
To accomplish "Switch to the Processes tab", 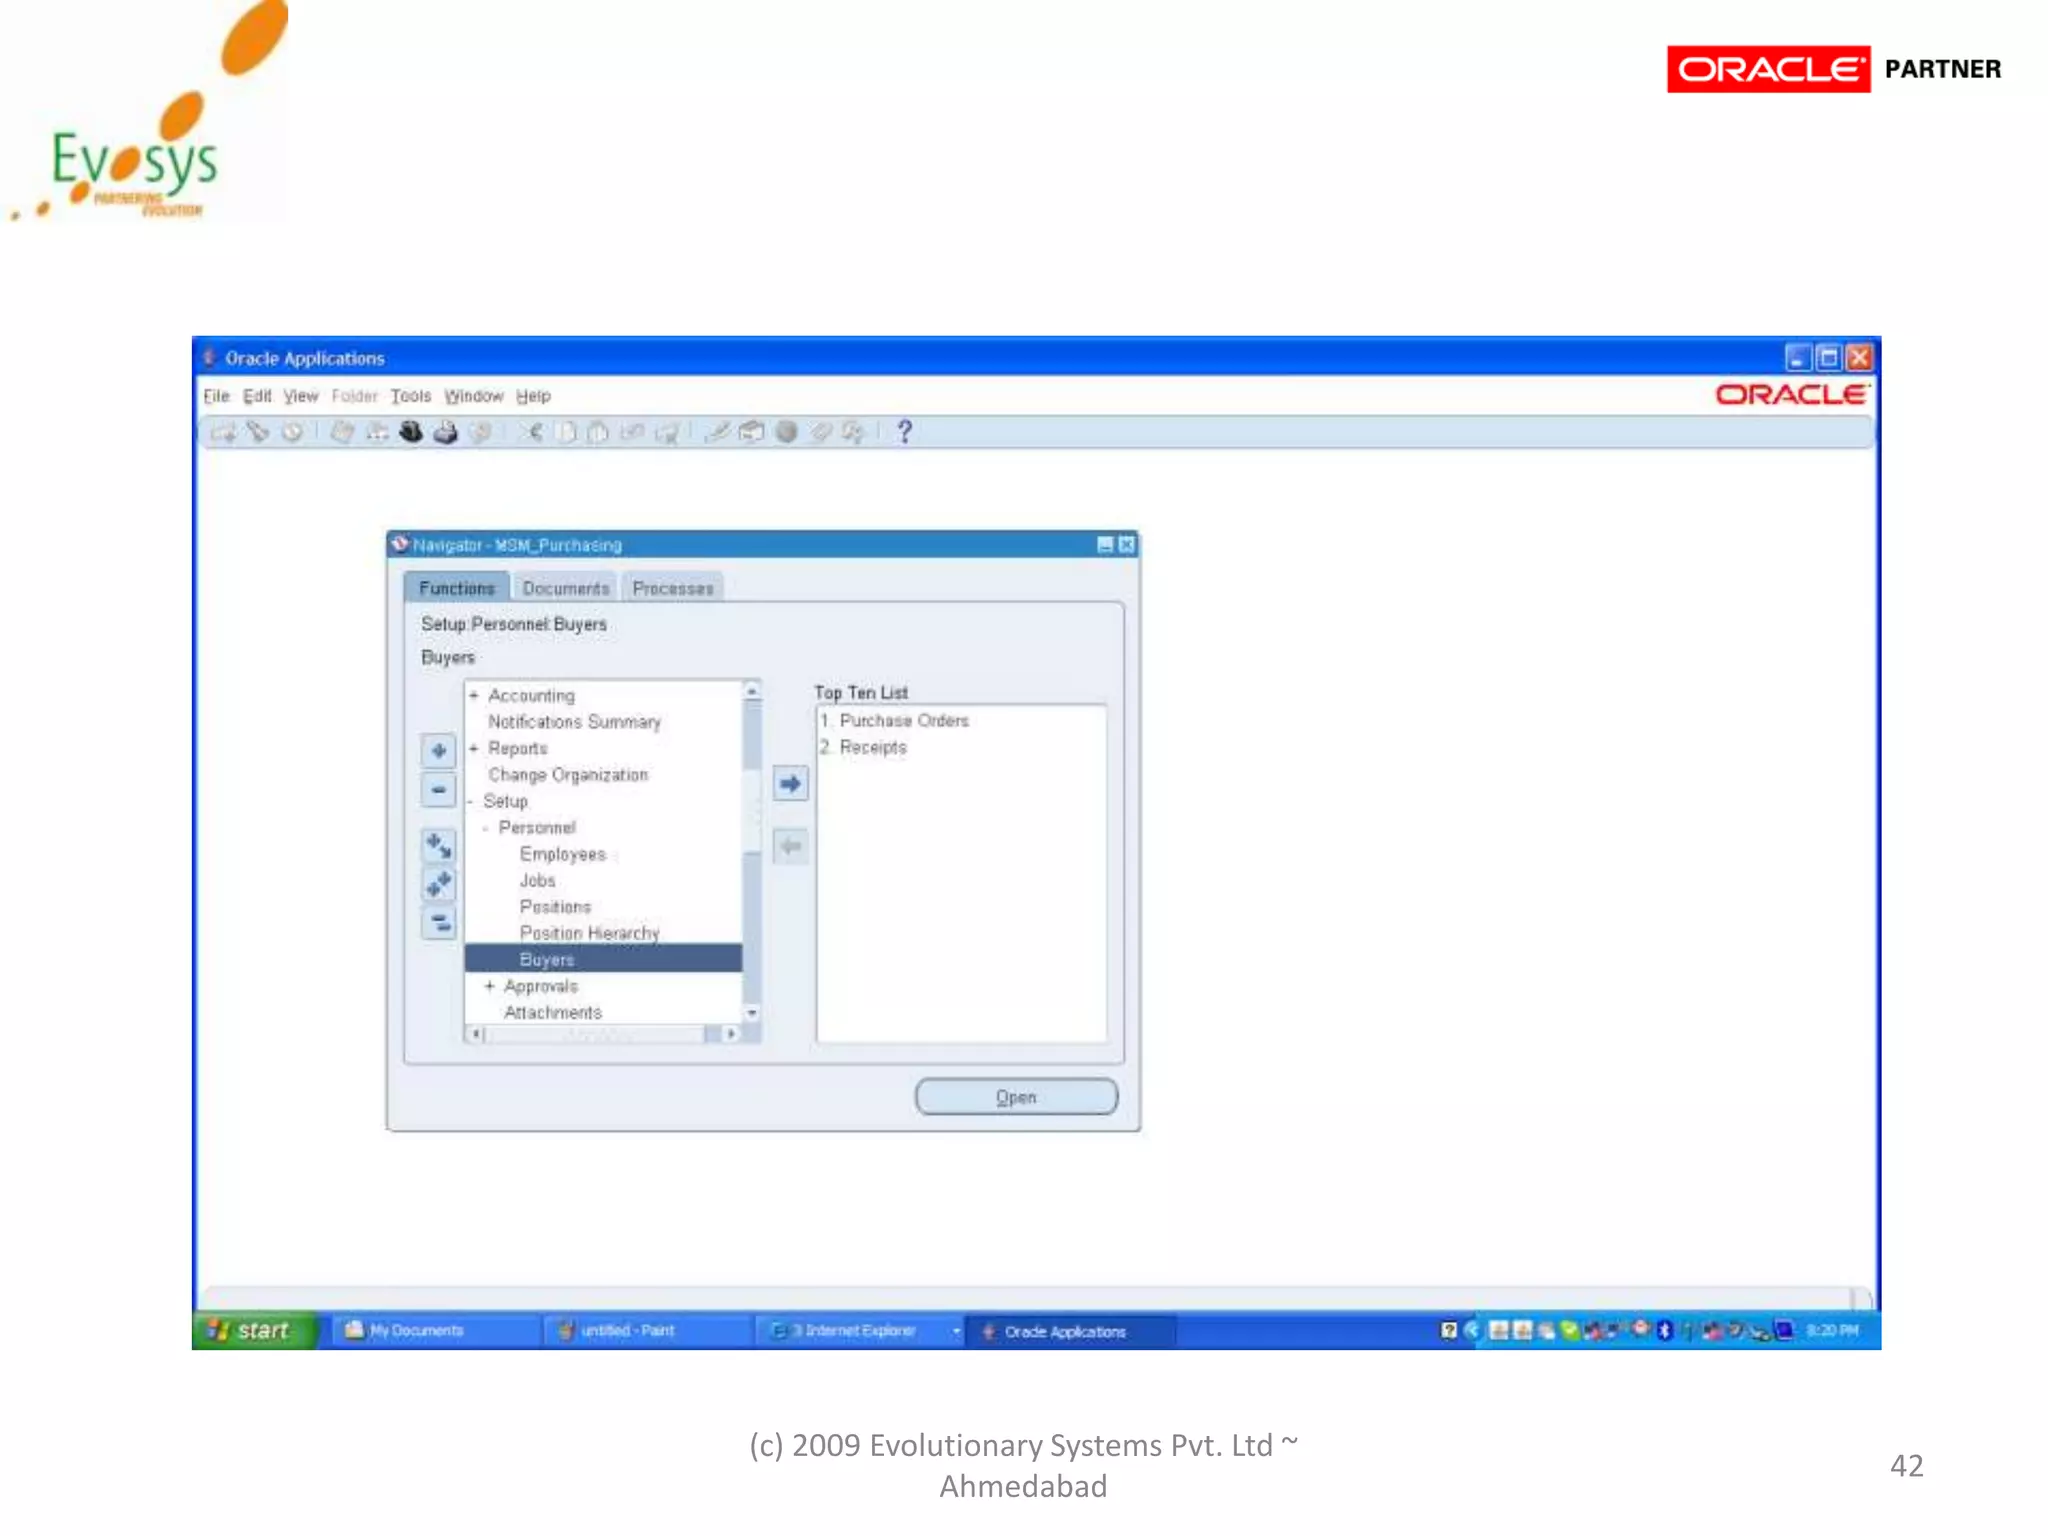I will [673, 588].
